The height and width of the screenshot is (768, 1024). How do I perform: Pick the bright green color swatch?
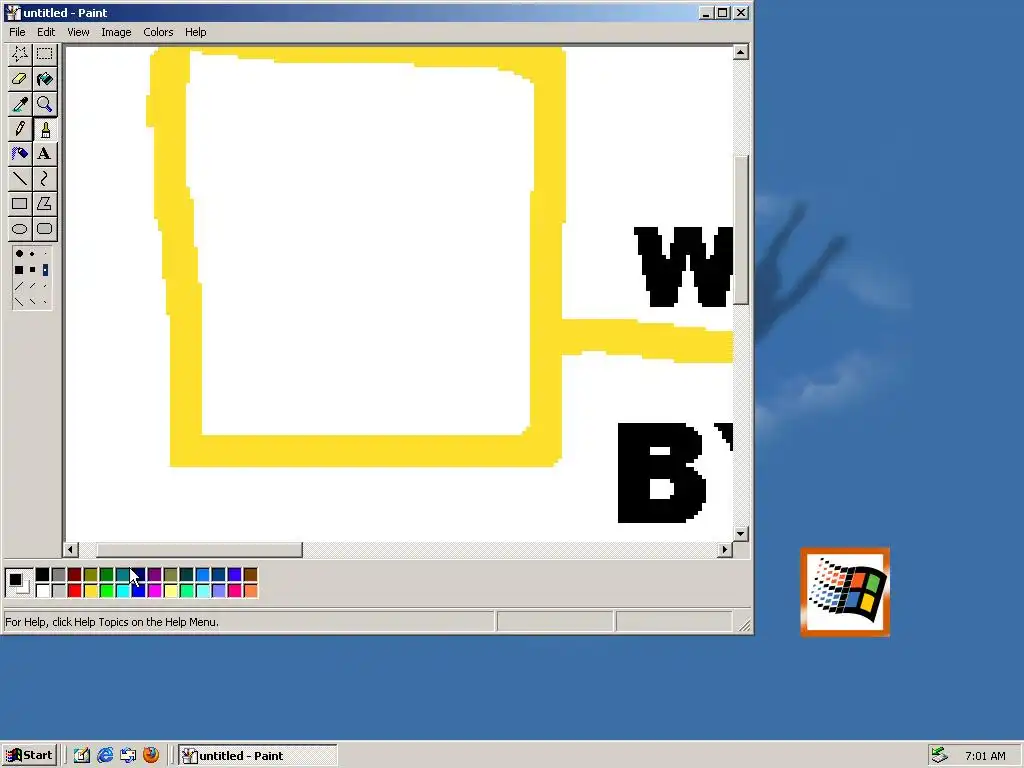coord(106,591)
